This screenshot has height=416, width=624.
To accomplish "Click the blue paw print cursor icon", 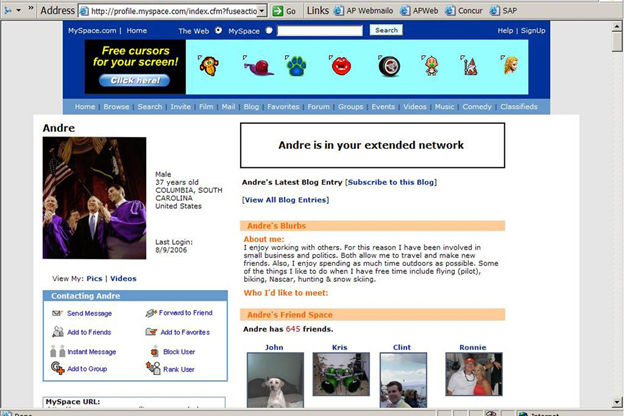I will pos(296,66).
